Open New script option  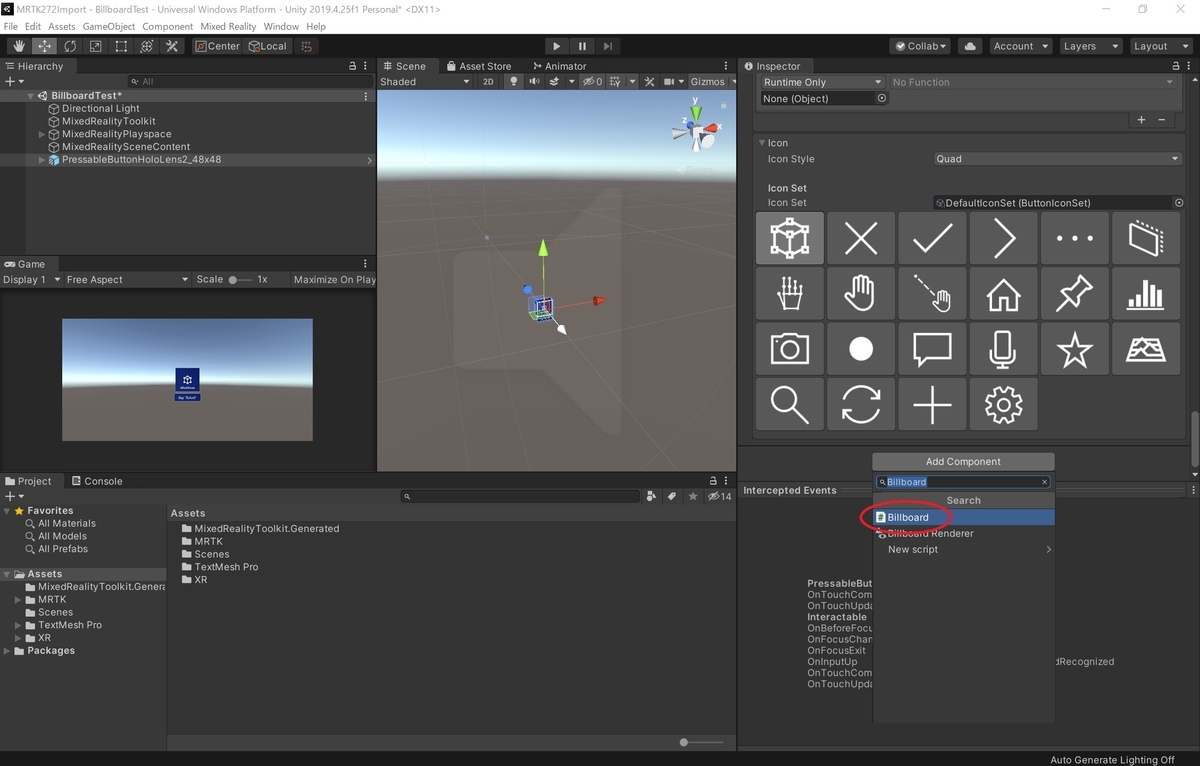(x=963, y=549)
